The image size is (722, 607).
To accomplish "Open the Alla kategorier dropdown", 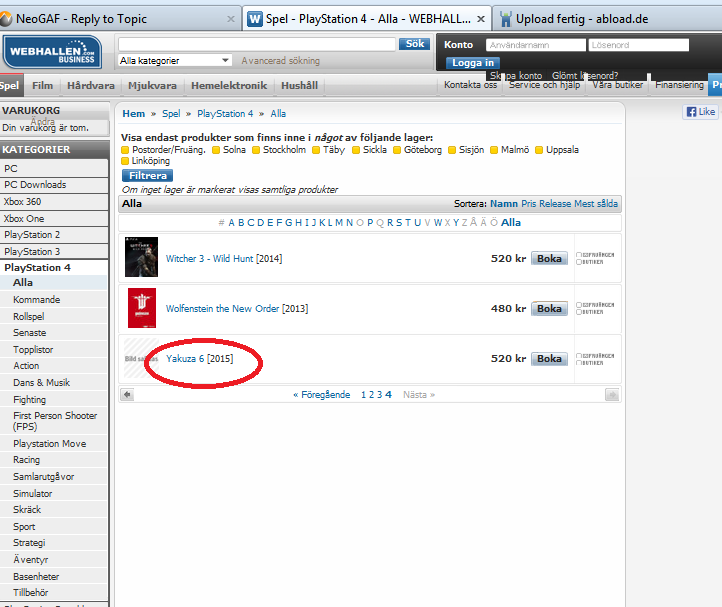I will pyautogui.click(x=175, y=61).
